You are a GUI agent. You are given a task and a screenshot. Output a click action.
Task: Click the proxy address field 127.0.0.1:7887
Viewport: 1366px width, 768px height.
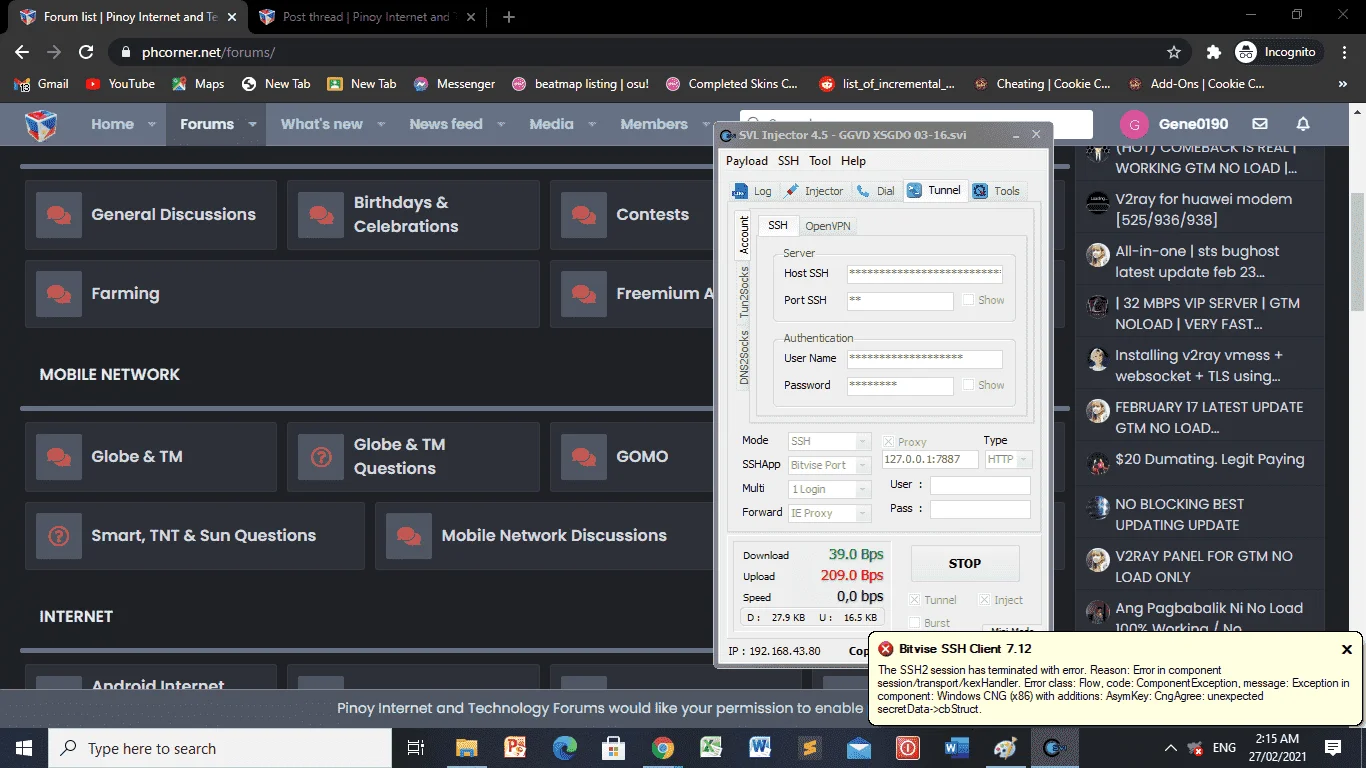(x=931, y=460)
